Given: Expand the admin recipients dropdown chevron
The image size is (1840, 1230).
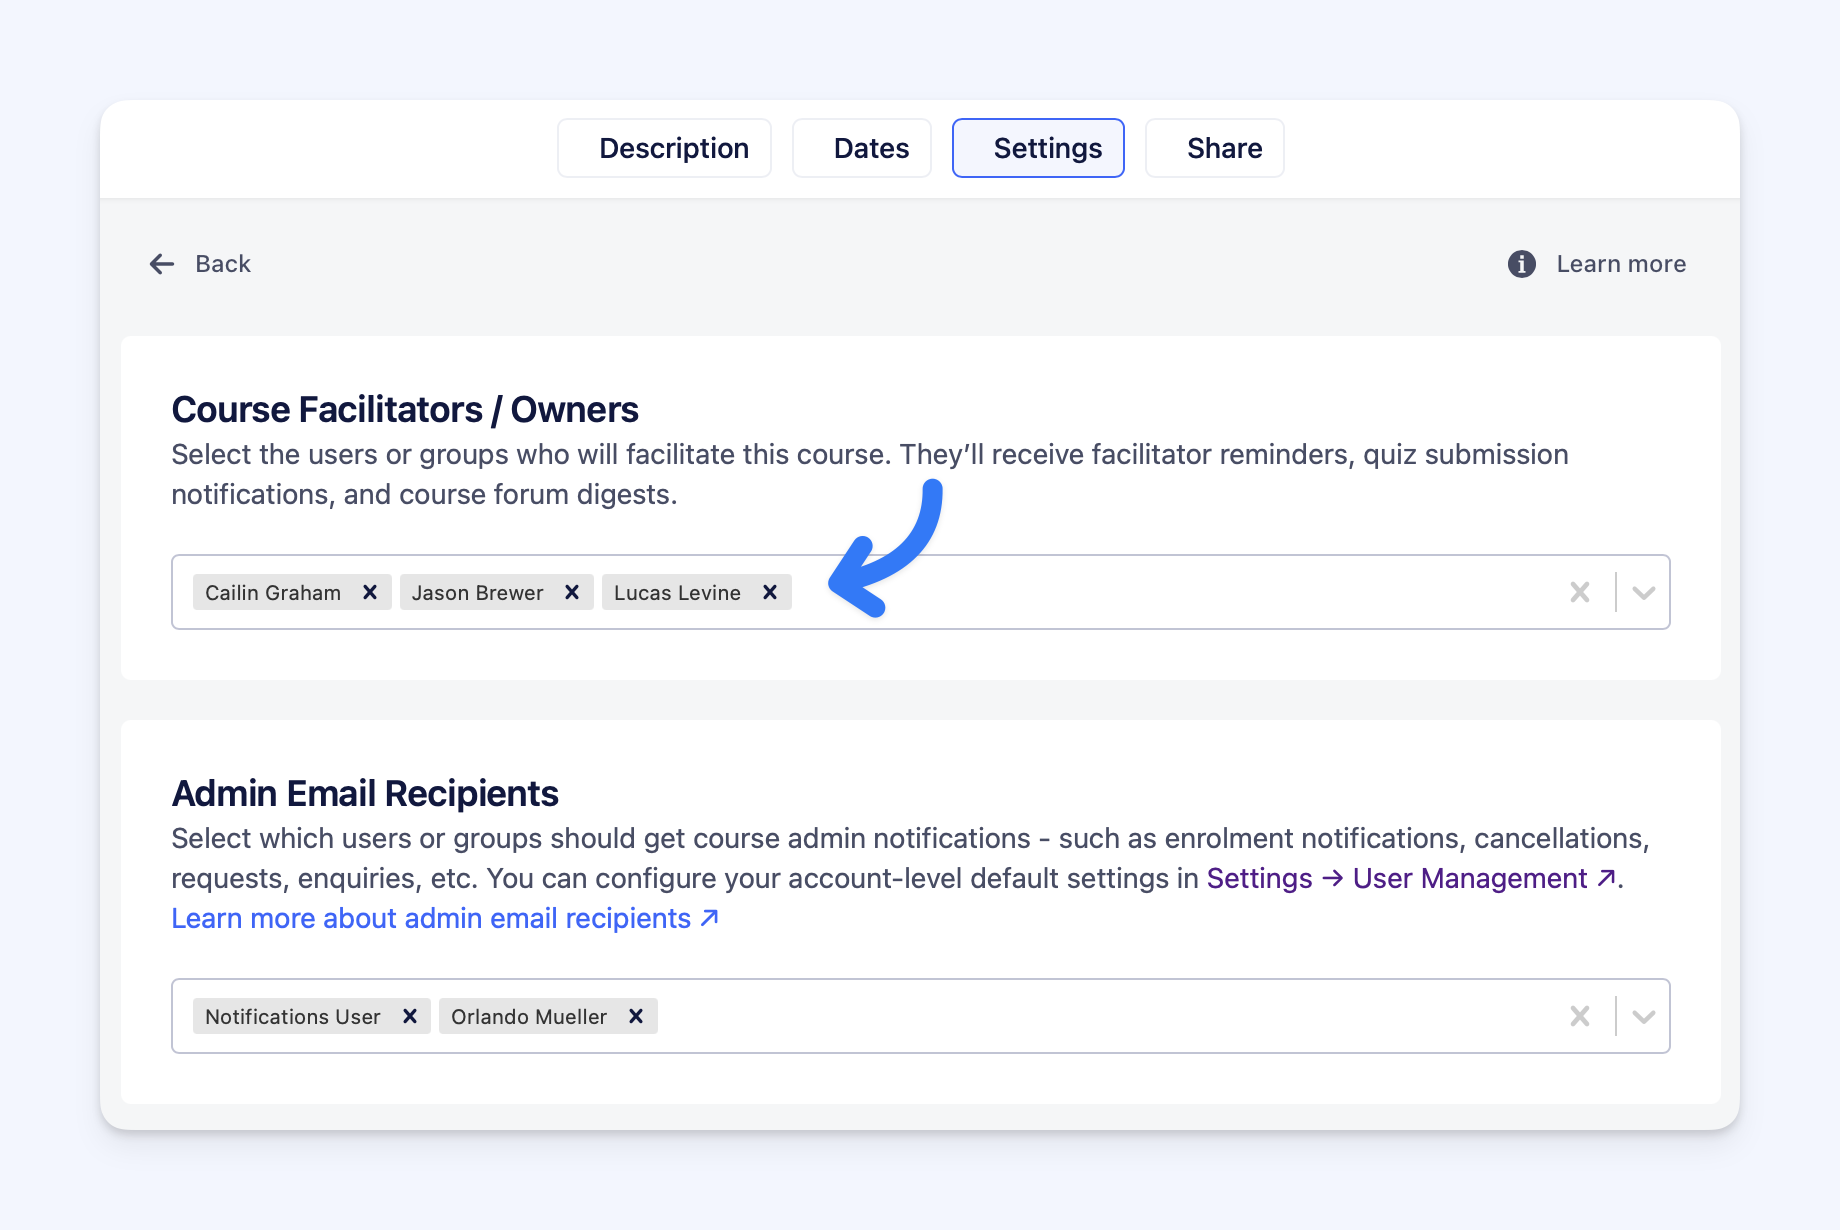Looking at the screenshot, I should tap(1643, 1016).
